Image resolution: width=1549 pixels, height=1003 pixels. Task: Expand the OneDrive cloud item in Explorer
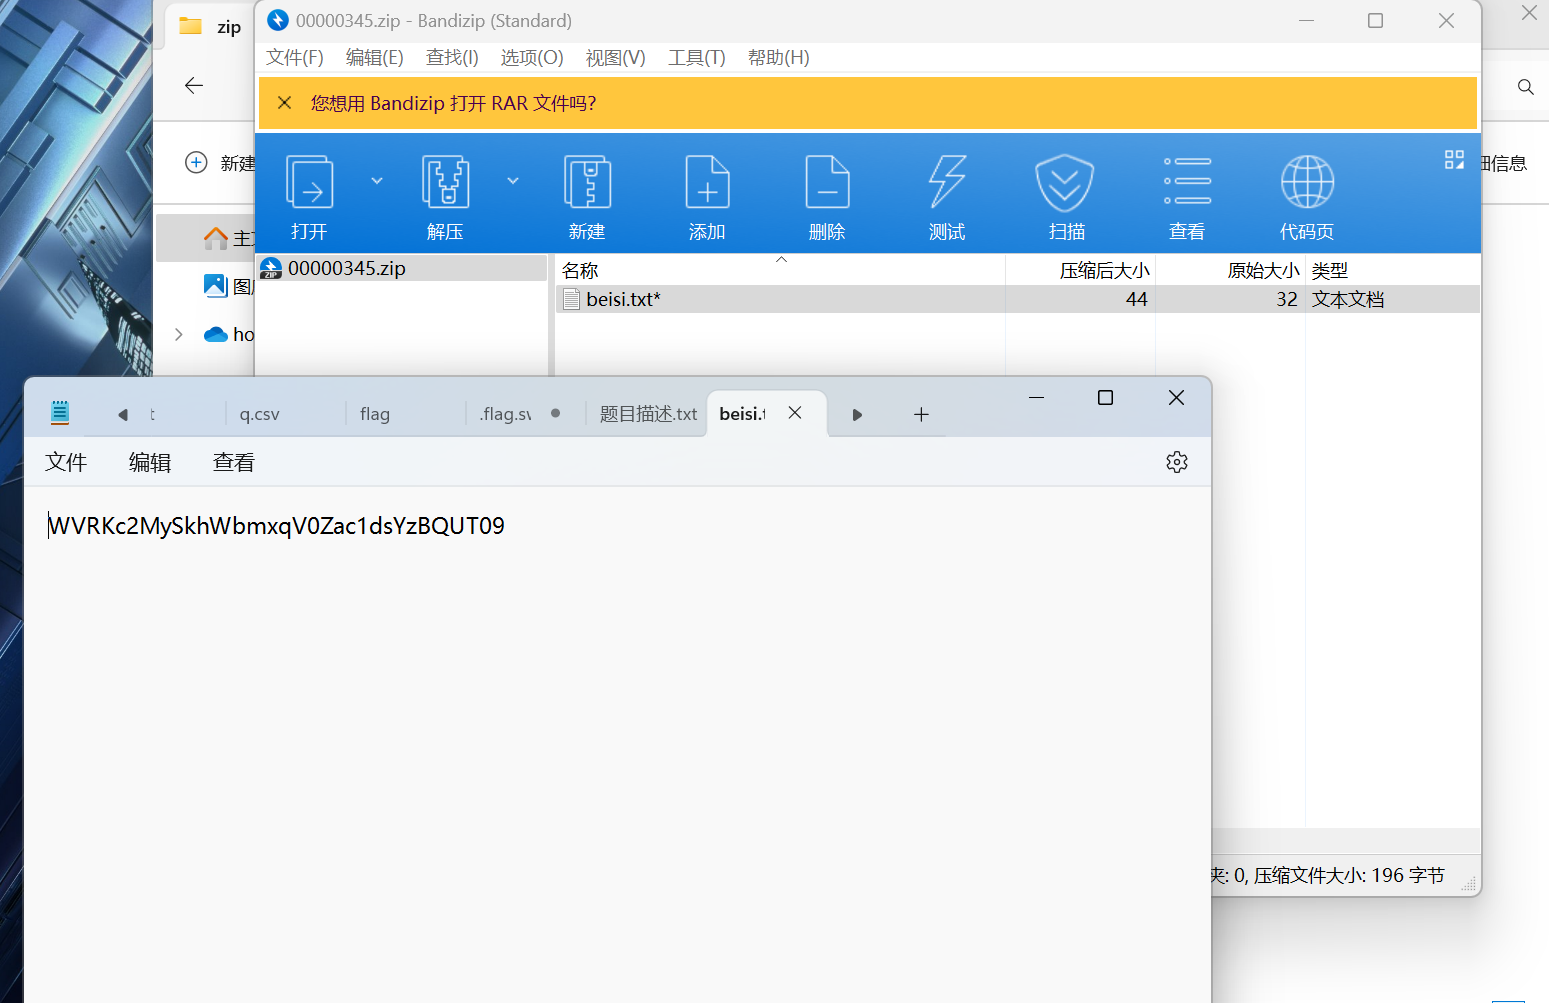(179, 334)
